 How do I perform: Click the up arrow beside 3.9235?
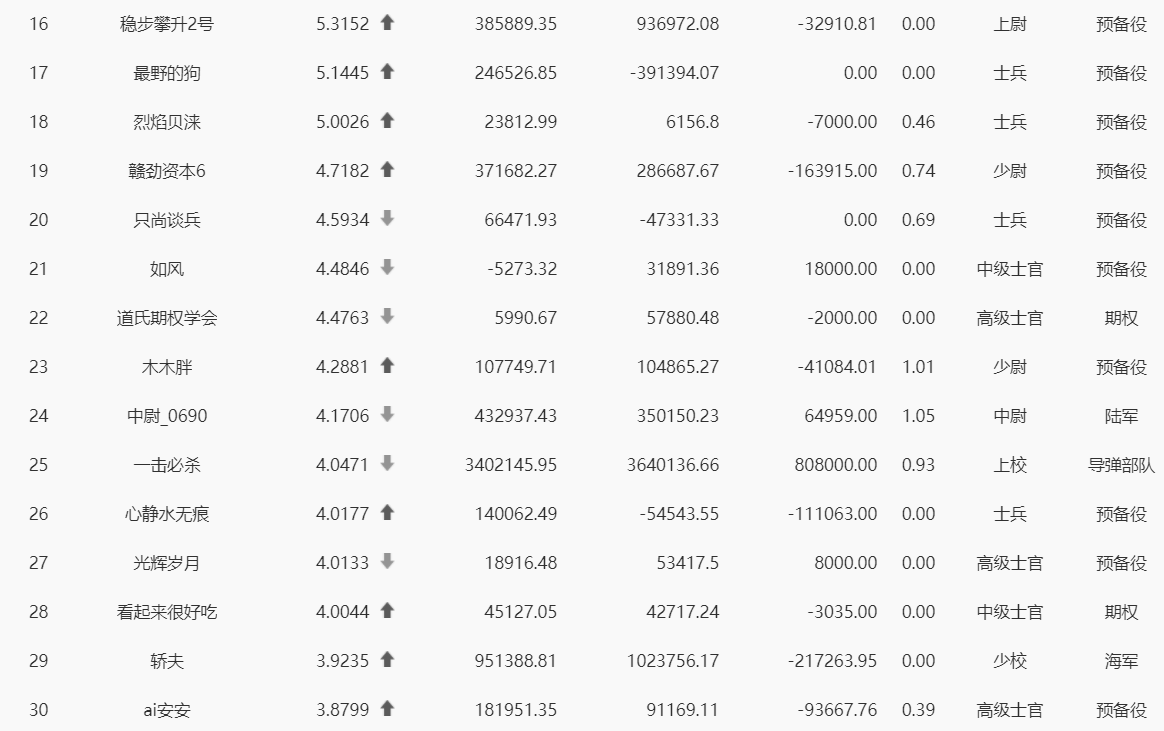(x=387, y=659)
